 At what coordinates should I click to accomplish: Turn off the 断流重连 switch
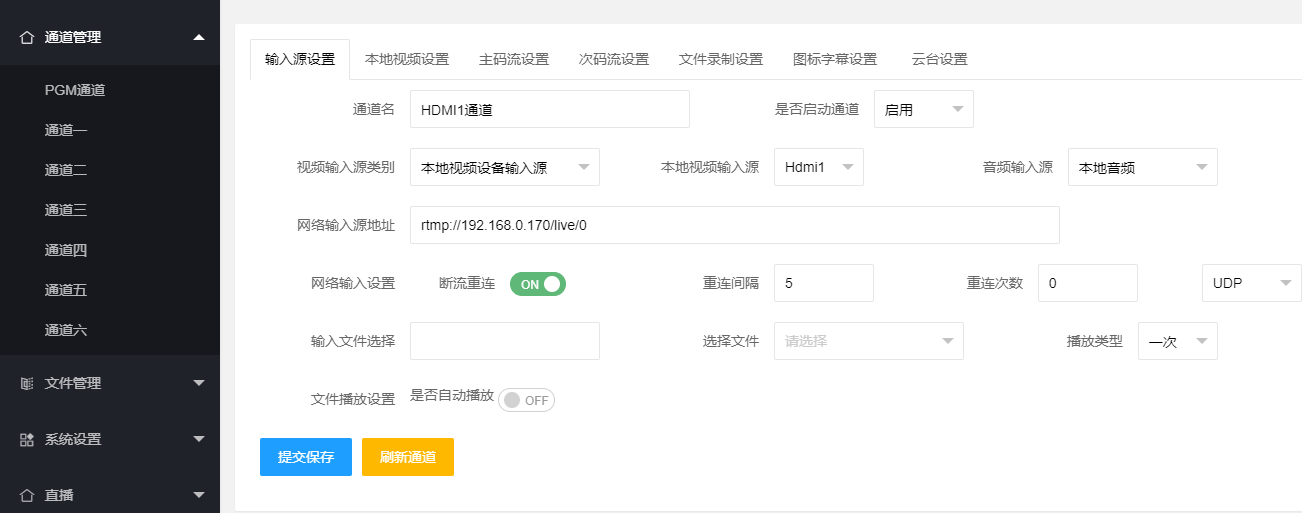[x=538, y=284]
